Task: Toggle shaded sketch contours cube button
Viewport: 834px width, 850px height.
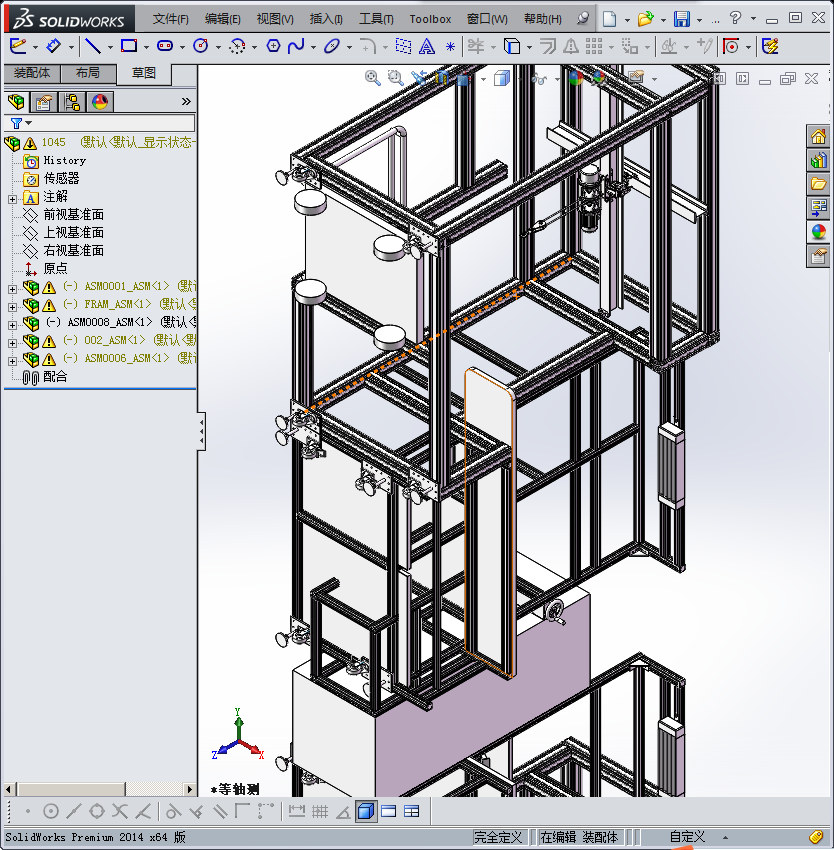Action: tap(366, 811)
